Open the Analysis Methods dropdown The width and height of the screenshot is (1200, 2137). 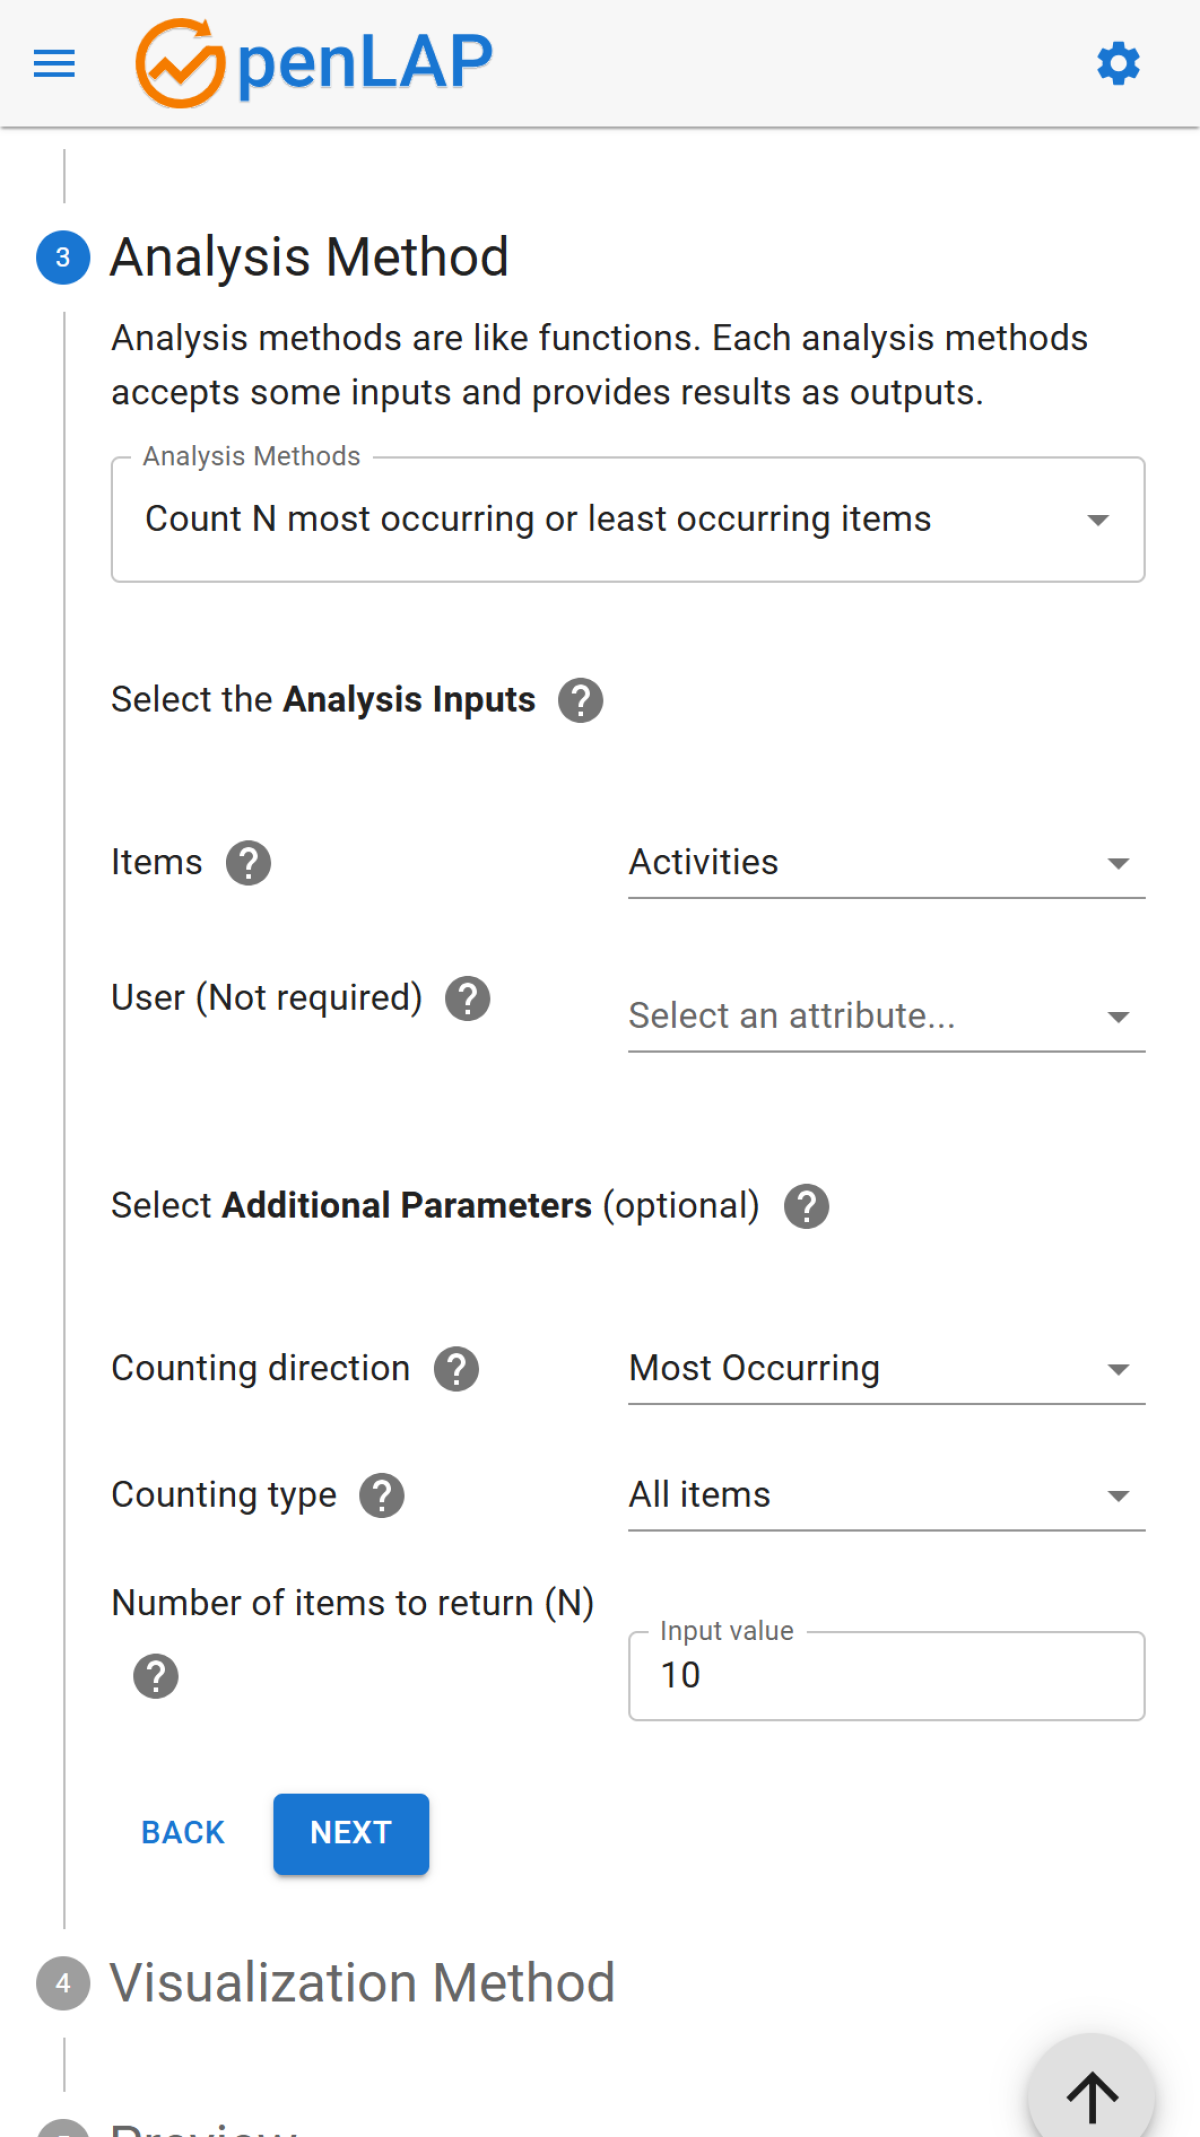pos(627,520)
